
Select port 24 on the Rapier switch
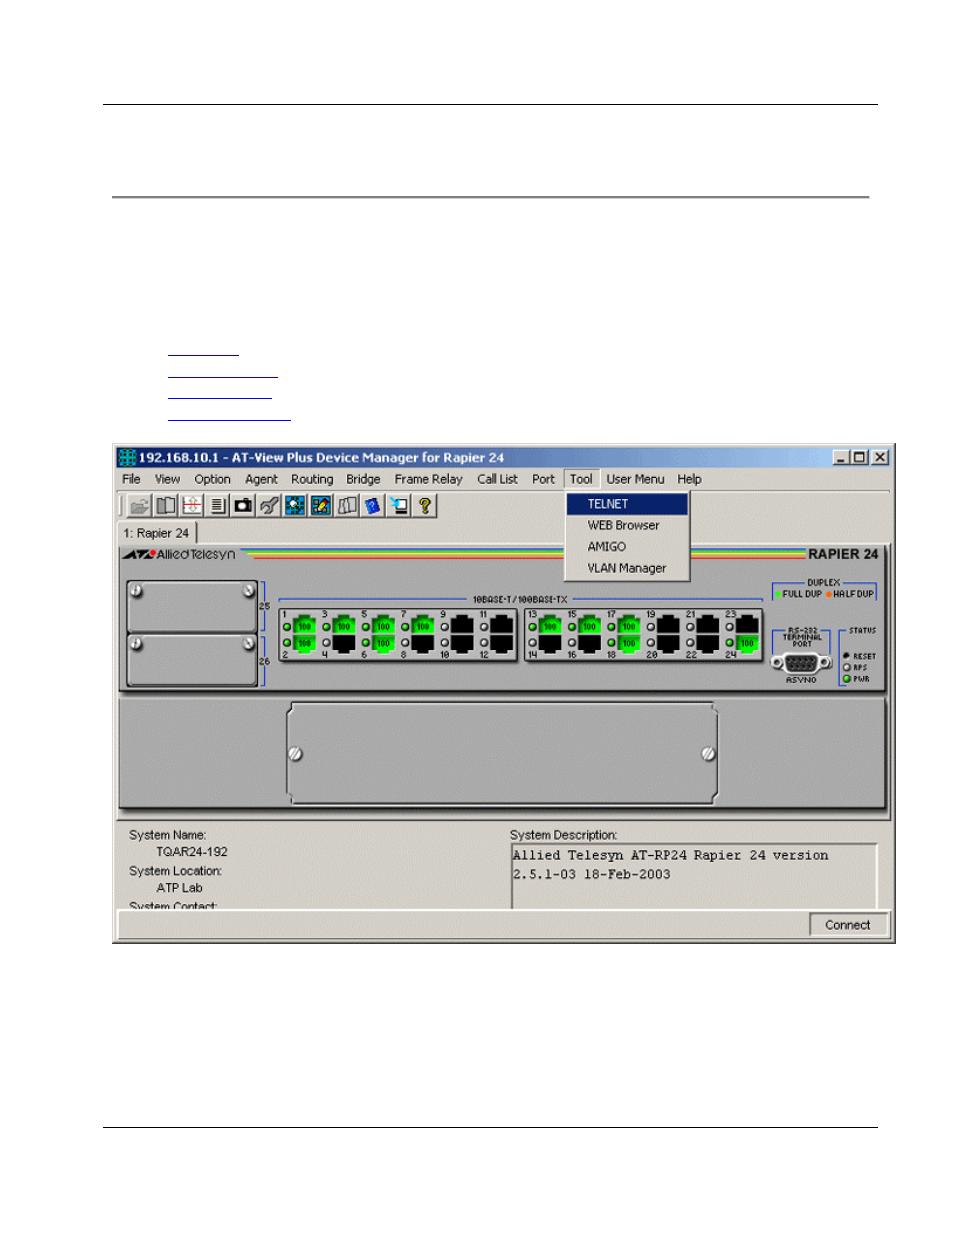point(747,643)
